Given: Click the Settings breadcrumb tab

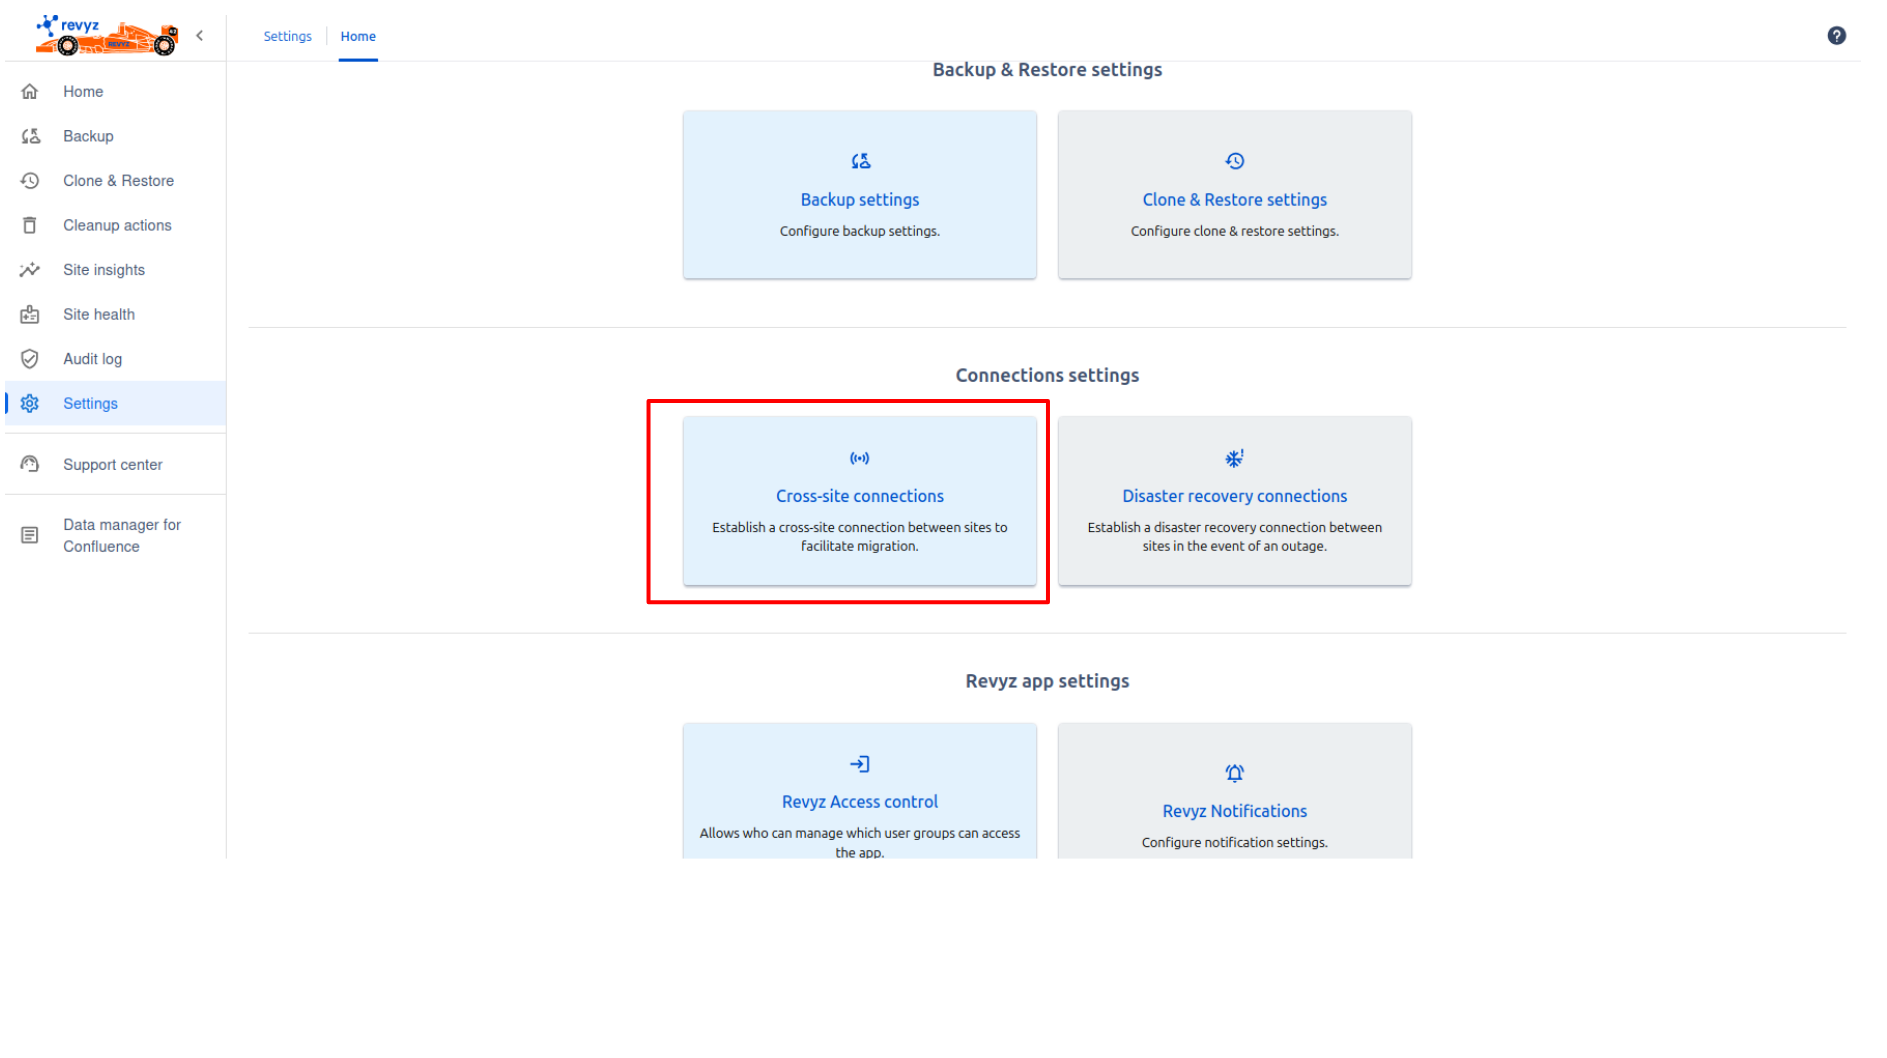Looking at the screenshot, I should [287, 37].
